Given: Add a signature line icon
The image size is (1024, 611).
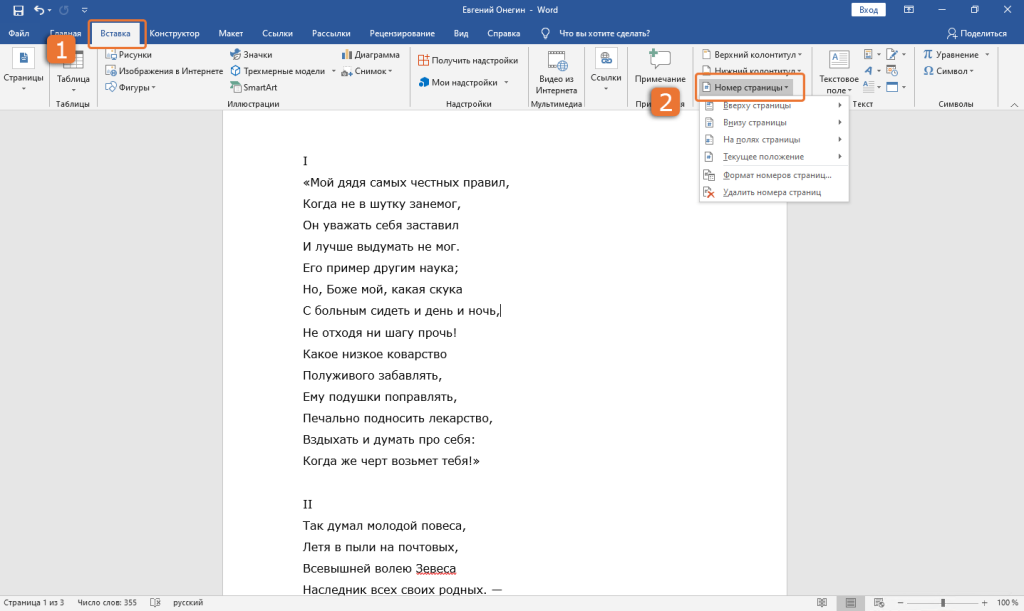Looking at the screenshot, I should (892, 55).
